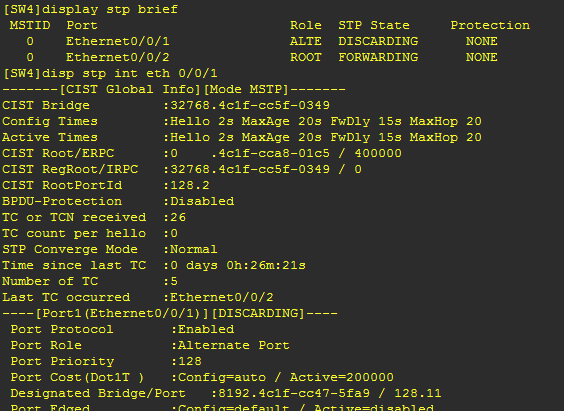Click the 'TC or TCN received' value 26
564x411 pixels.
point(178,217)
